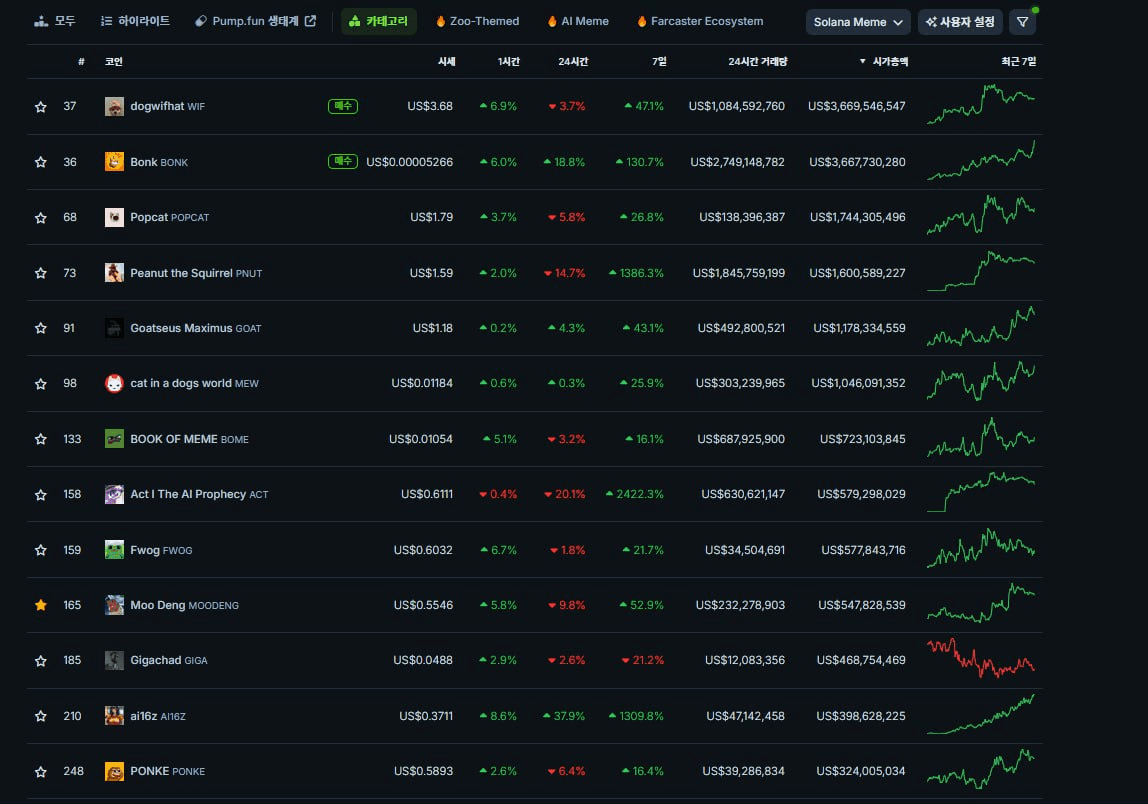Click the 매수 button for Bonk
This screenshot has width=1148, height=804.
pos(343,161)
